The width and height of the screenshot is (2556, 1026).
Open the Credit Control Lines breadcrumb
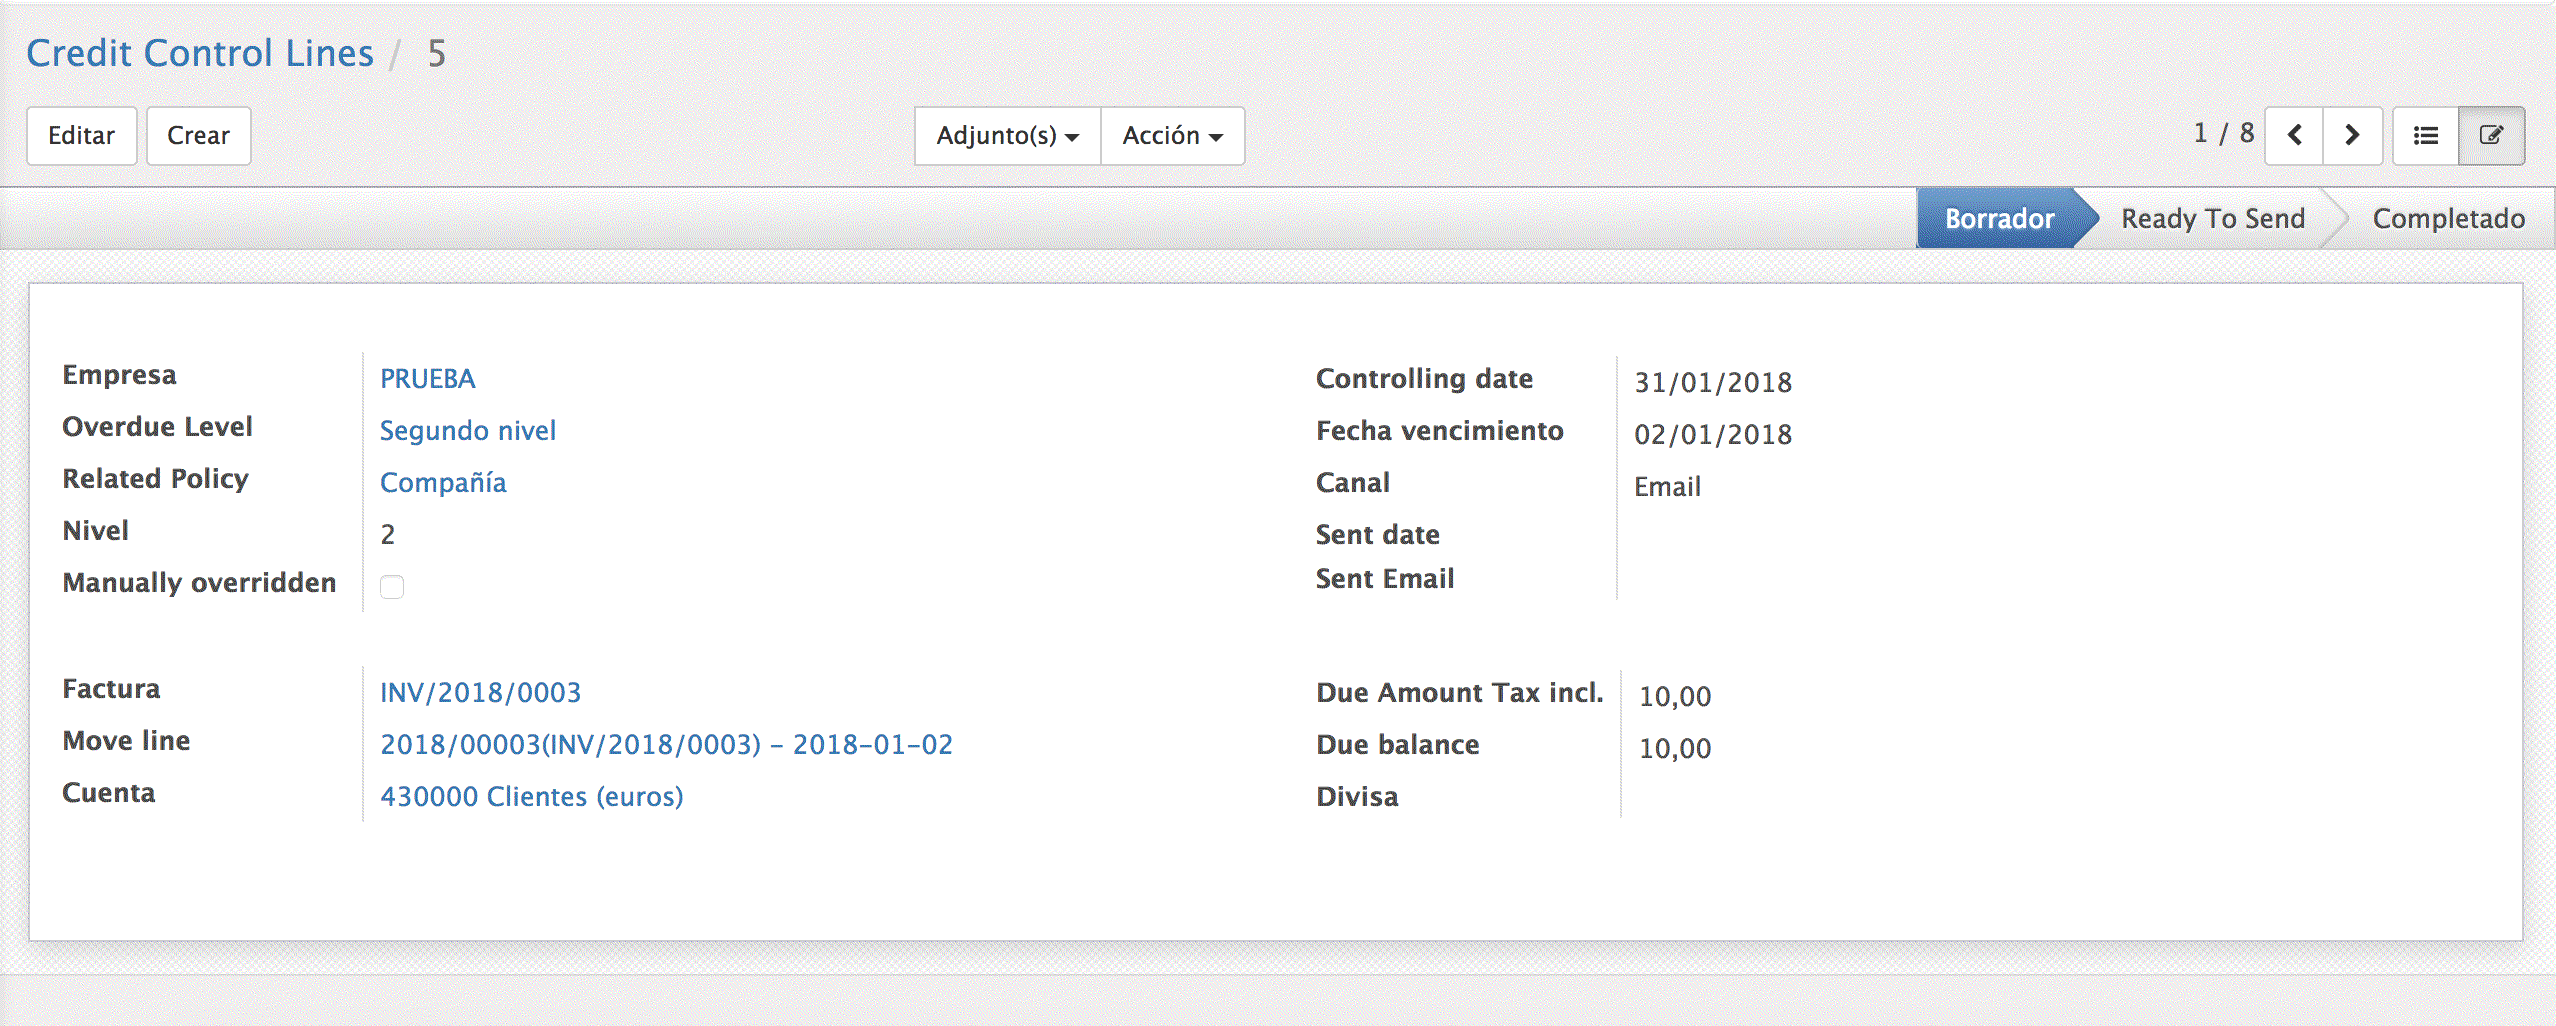200,53
